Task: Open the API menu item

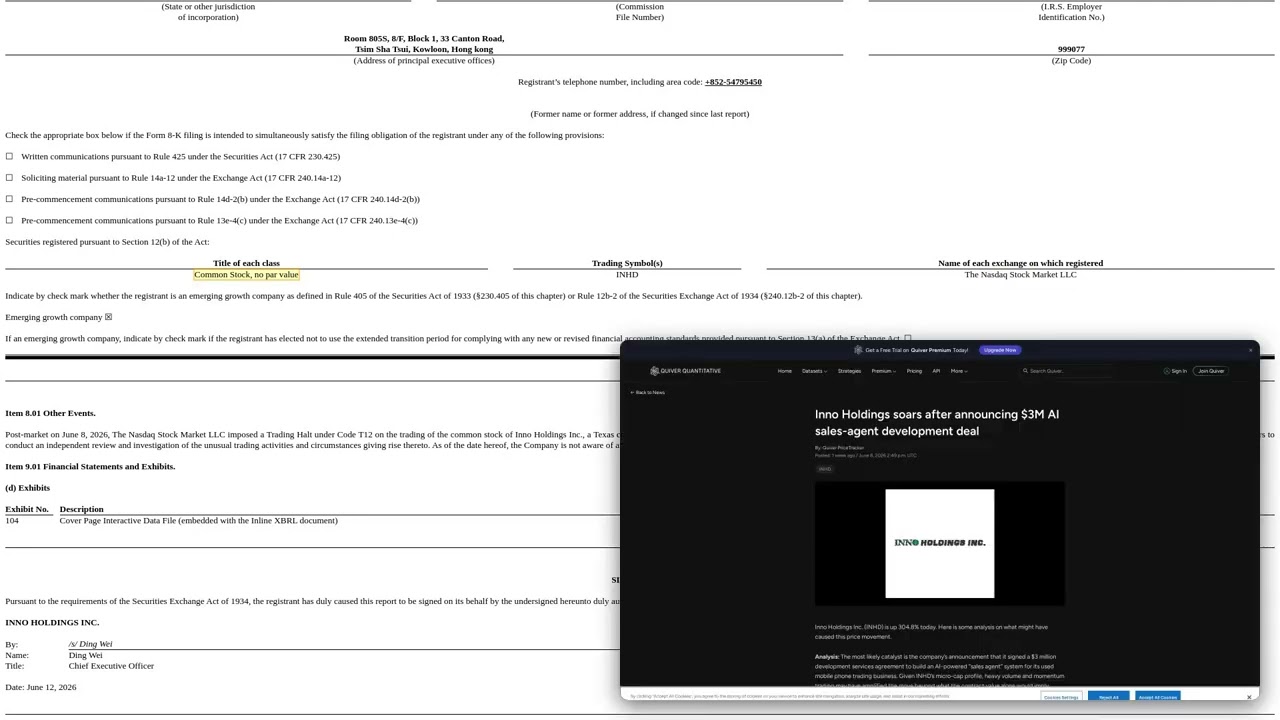Action: click(x=936, y=371)
